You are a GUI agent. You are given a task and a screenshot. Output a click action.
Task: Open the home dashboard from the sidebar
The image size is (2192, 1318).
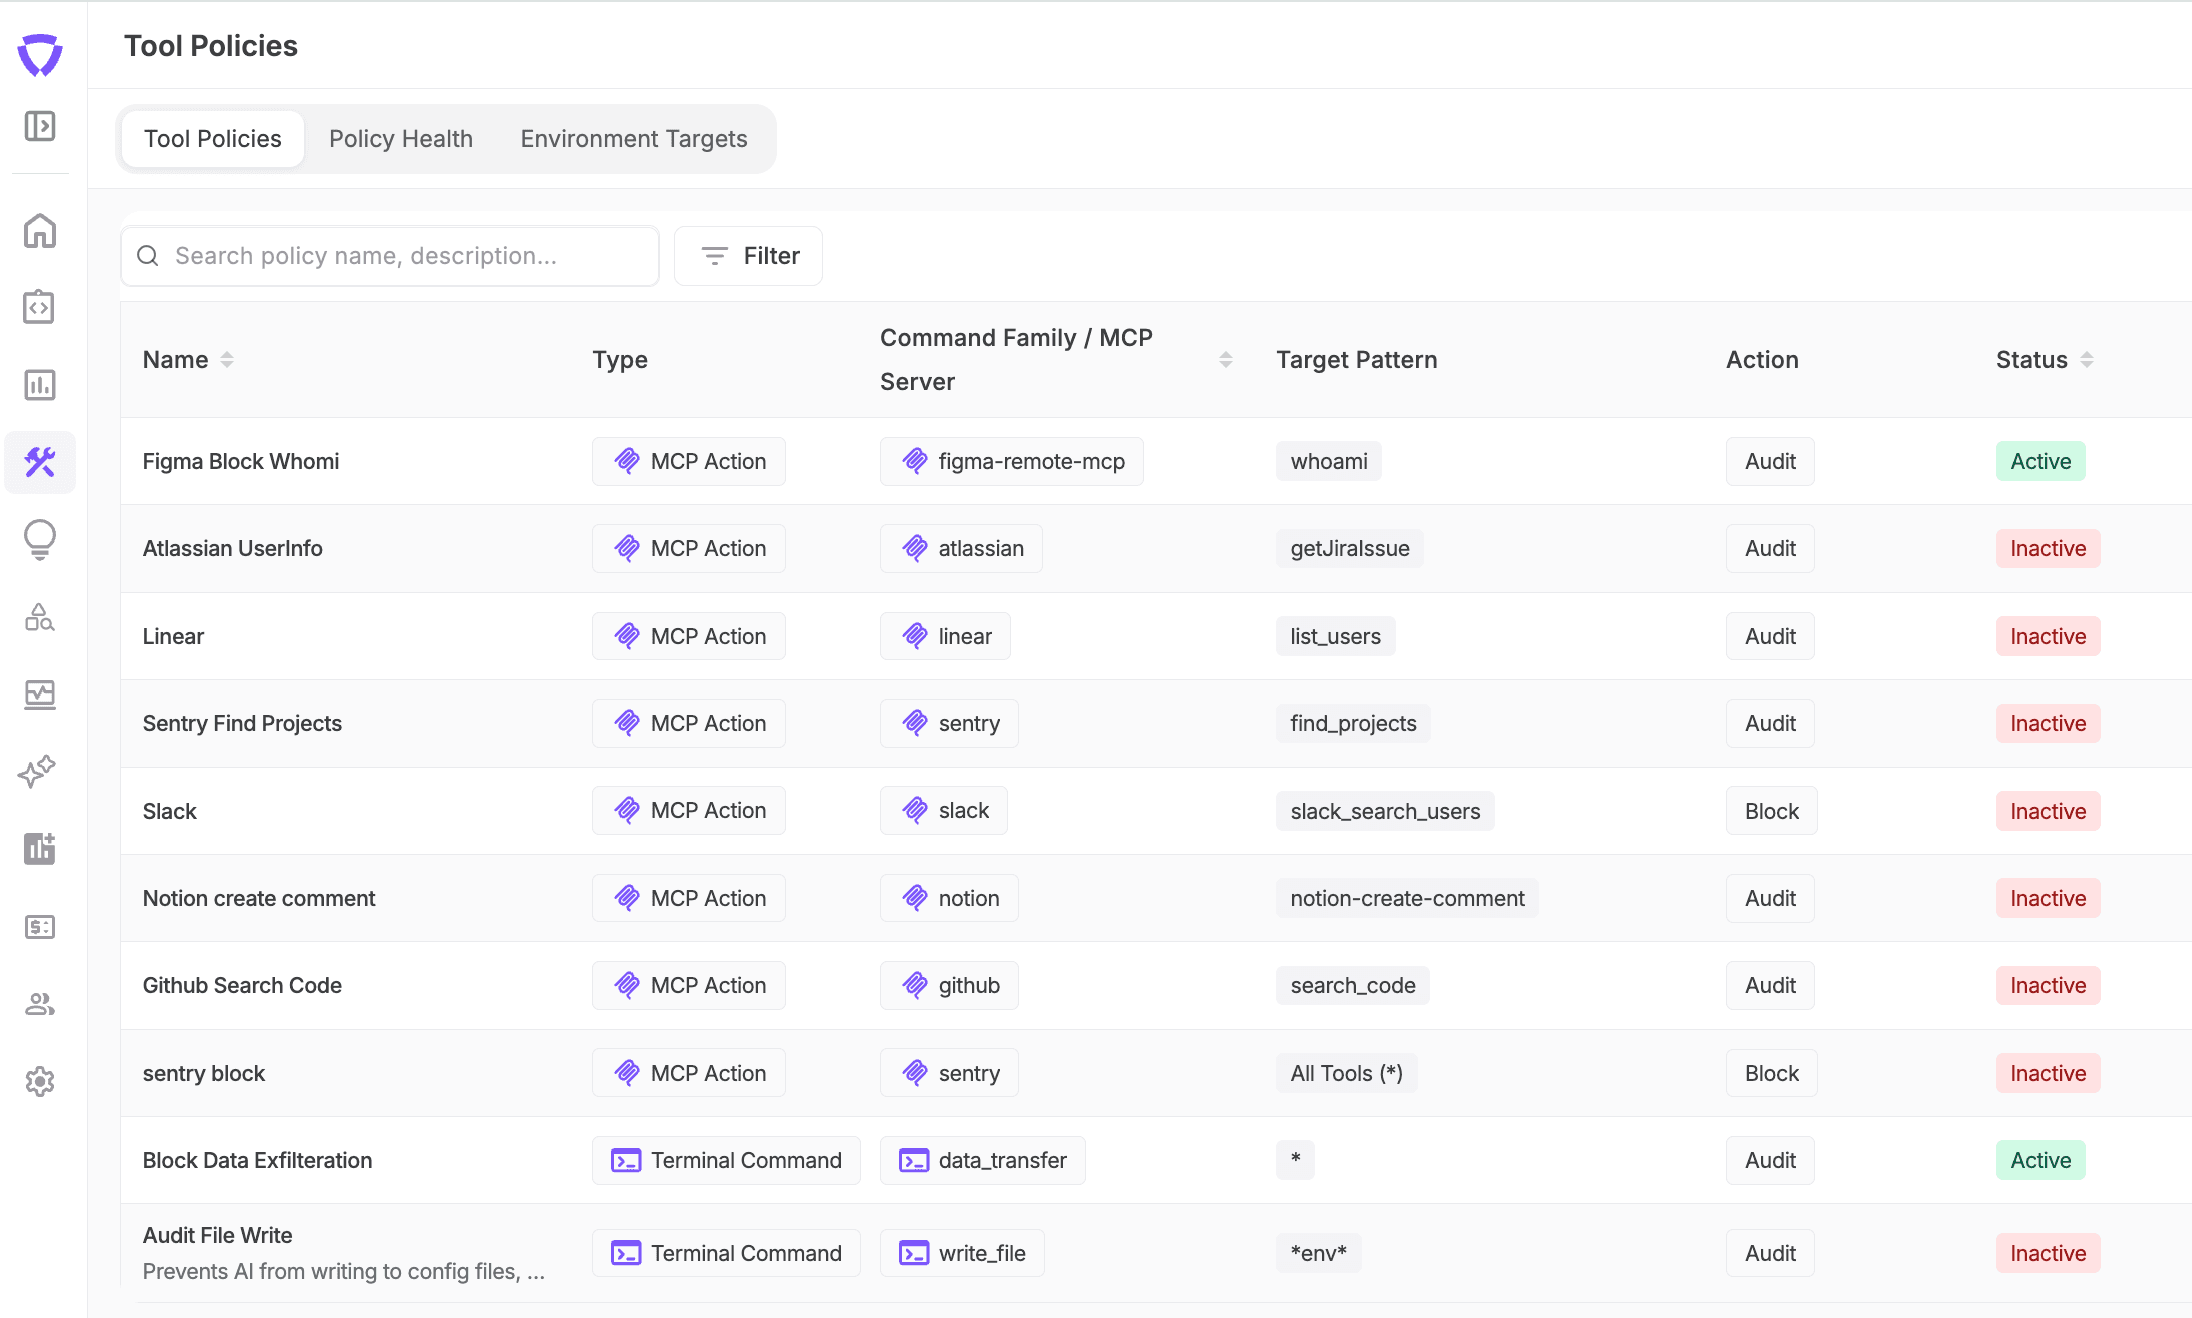tap(40, 230)
